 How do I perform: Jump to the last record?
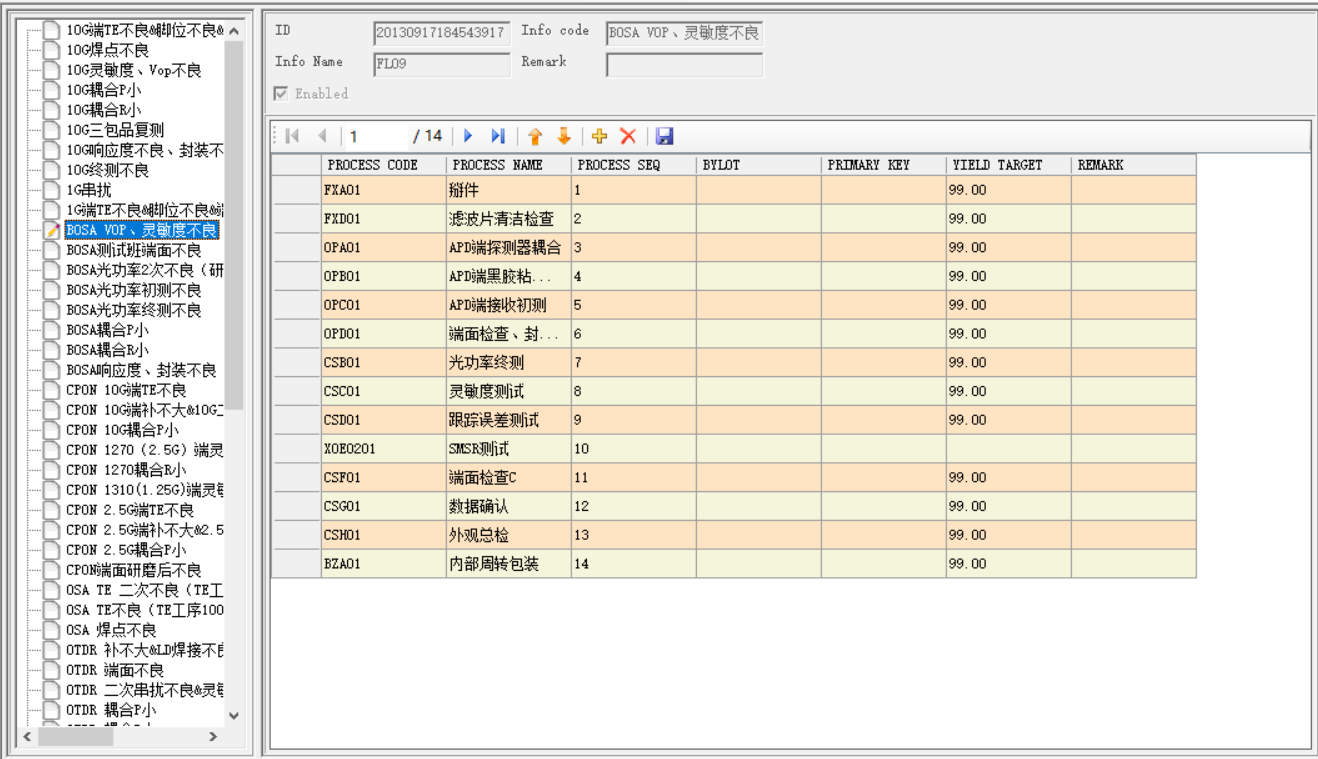pyautogui.click(x=497, y=136)
